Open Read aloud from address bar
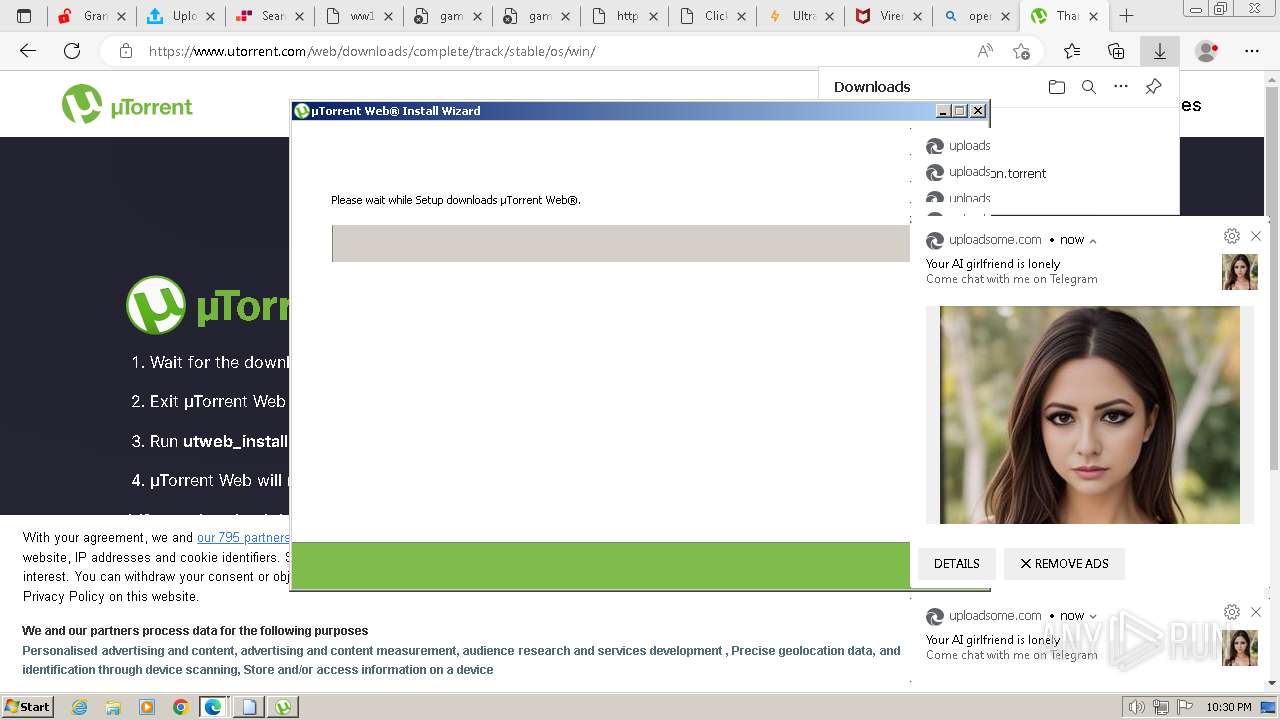Image resolution: width=1280 pixels, height=720 pixels. (985, 51)
